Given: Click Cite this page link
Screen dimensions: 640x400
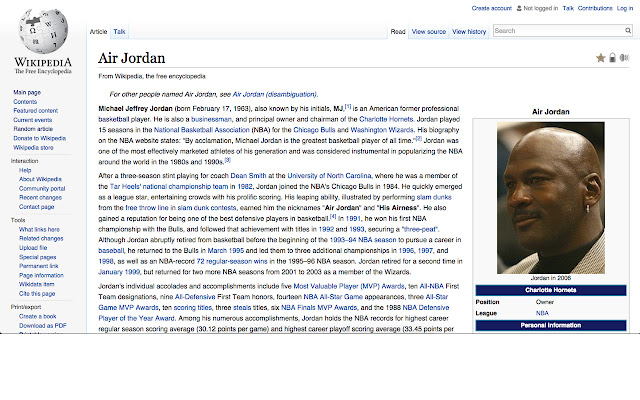Looking at the screenshot, I should [x=37, y=294].
